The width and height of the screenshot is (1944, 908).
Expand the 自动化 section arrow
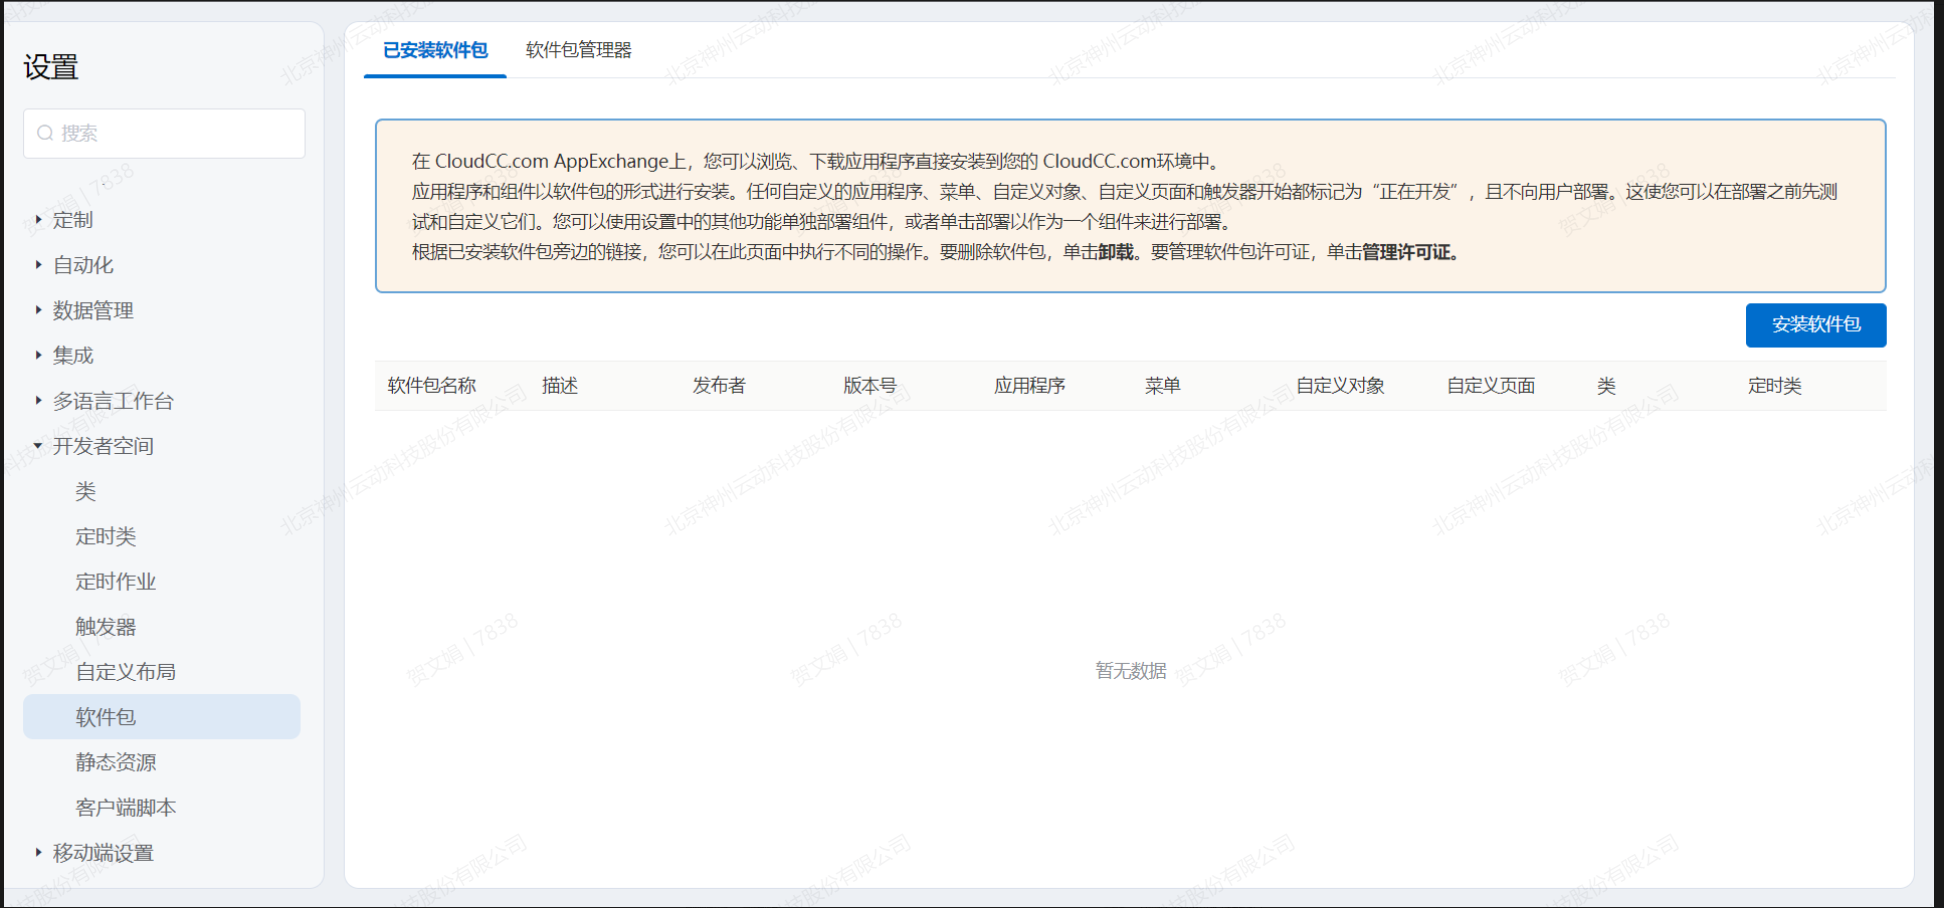point(39,265)
